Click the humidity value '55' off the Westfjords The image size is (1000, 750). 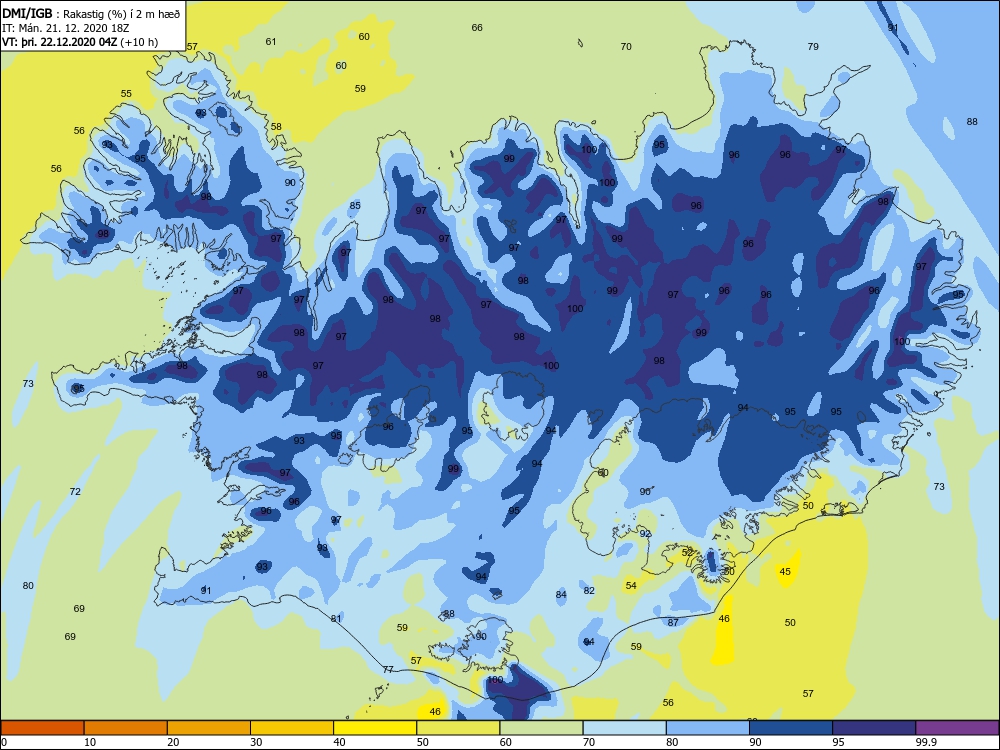126,94
